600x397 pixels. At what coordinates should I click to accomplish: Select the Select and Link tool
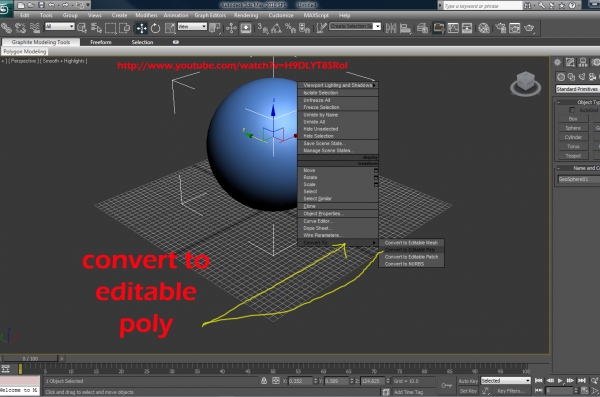[7, 28]
